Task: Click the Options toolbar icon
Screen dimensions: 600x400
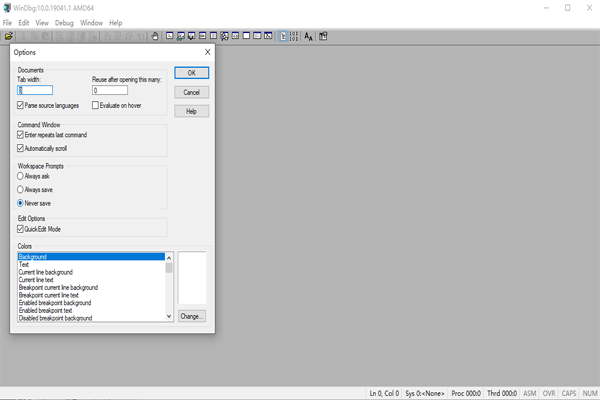Action: (323, 36)
